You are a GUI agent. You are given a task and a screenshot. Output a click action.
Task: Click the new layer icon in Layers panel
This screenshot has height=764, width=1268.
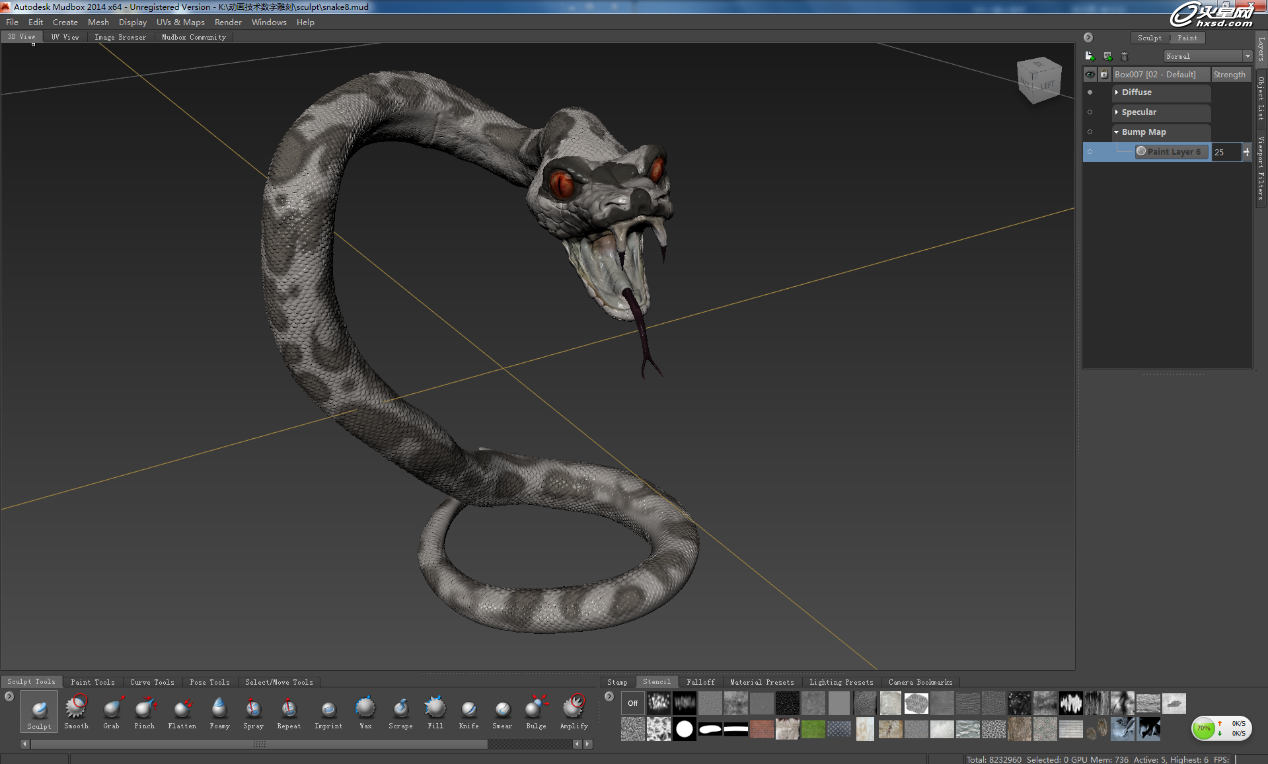point(1090,56)
